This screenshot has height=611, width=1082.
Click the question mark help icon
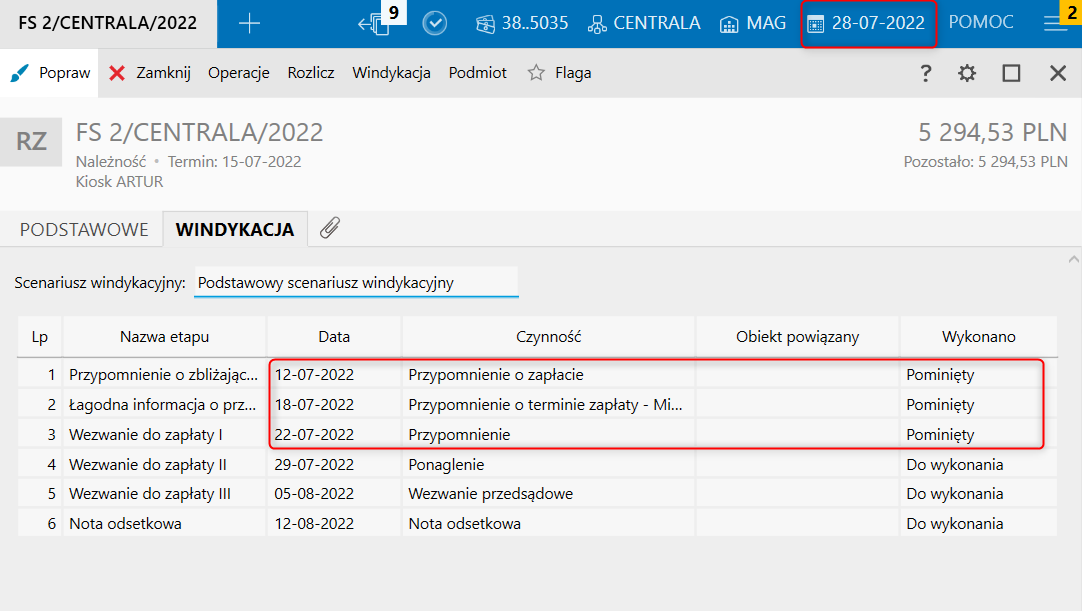pyautogui.click(x=925, y=73)
